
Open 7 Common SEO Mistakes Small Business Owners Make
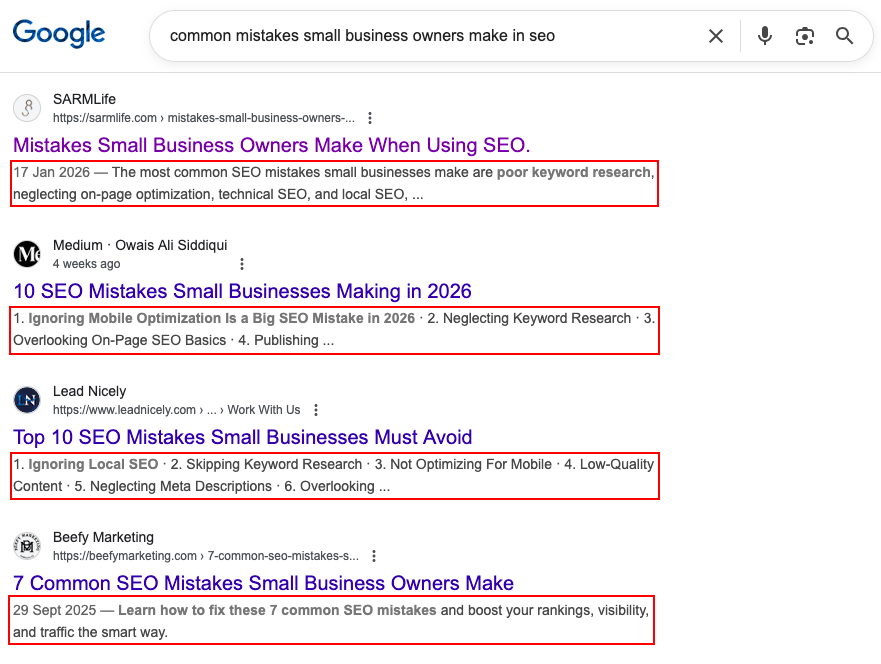point(262,583)
